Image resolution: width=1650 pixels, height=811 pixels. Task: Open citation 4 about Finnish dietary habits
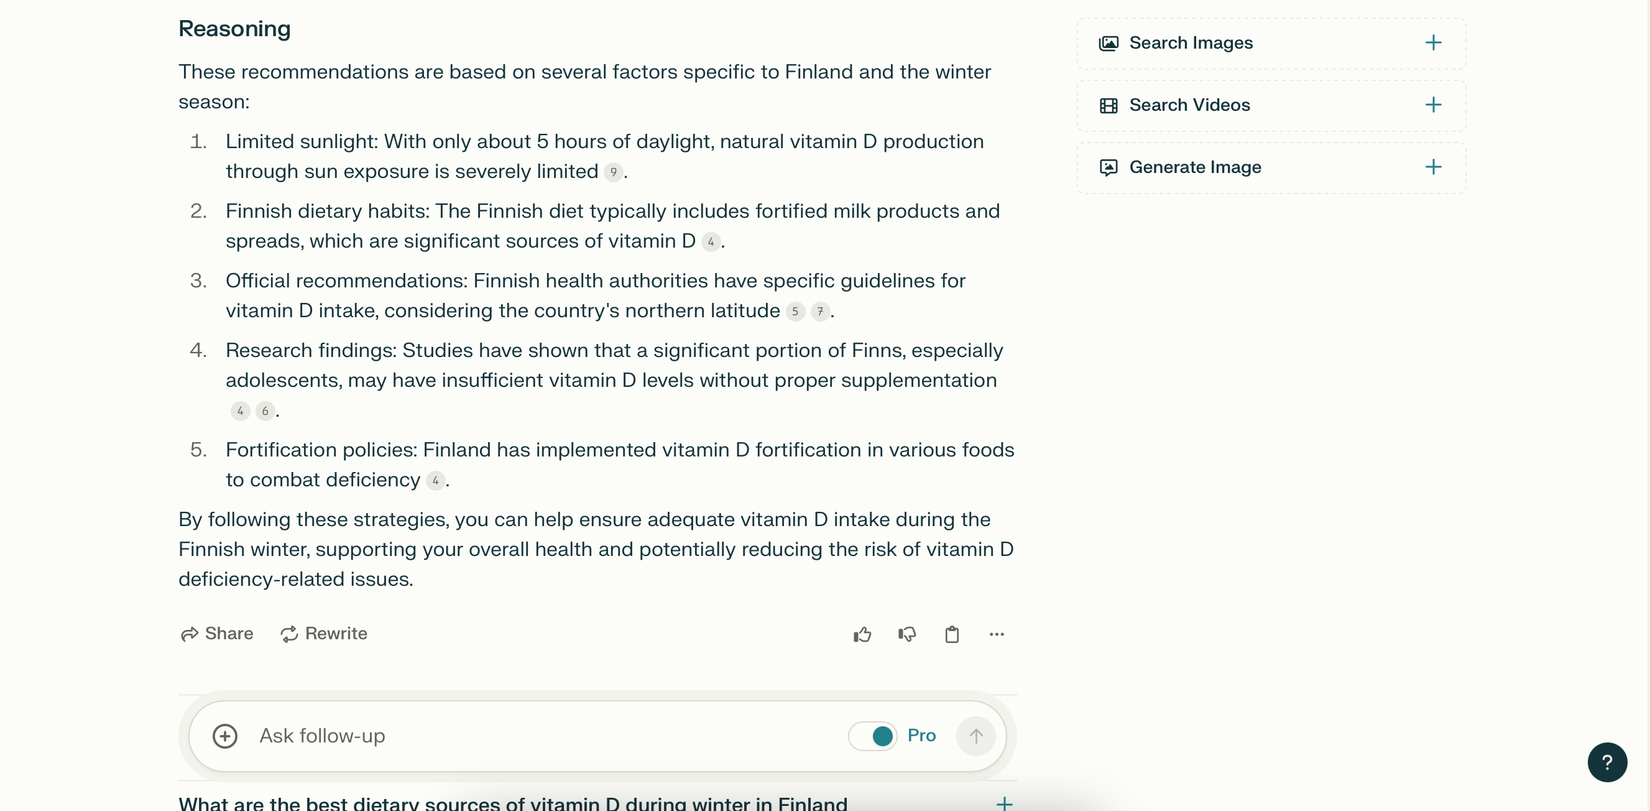click(711, 241)
